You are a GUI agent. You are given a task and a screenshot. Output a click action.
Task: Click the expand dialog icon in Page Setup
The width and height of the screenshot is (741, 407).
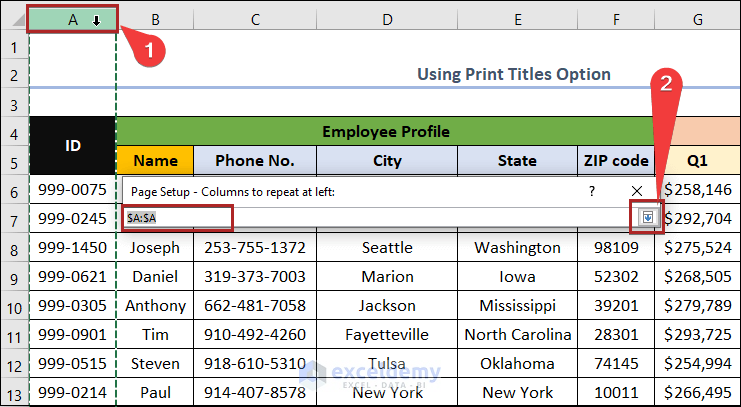point(648,217)
